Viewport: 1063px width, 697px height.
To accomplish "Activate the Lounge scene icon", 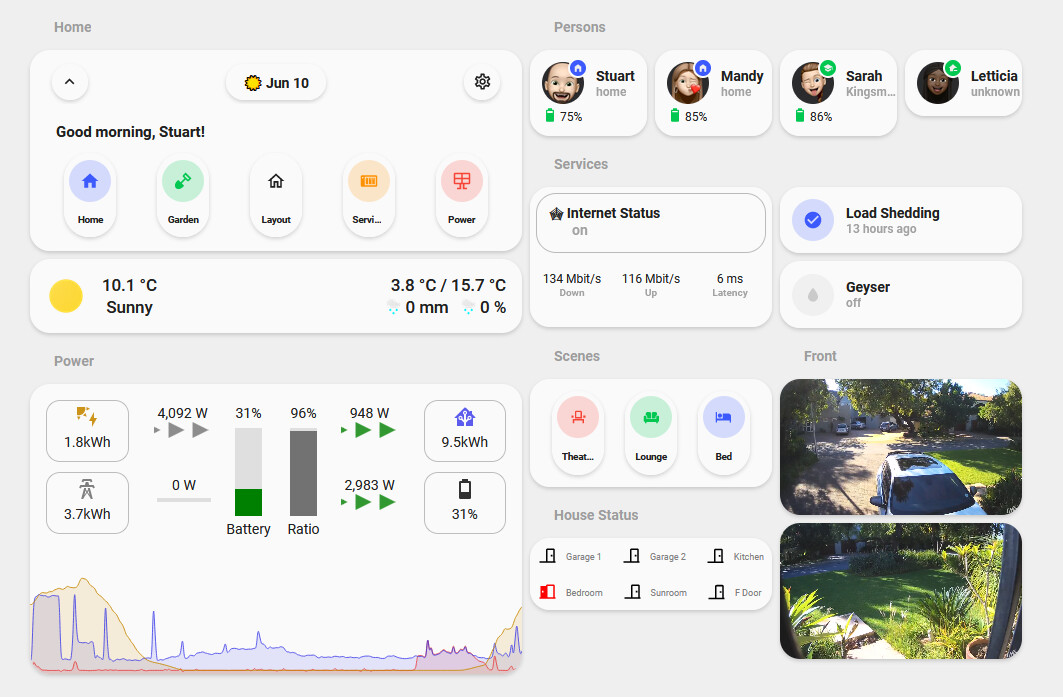I will pos(651,417).
